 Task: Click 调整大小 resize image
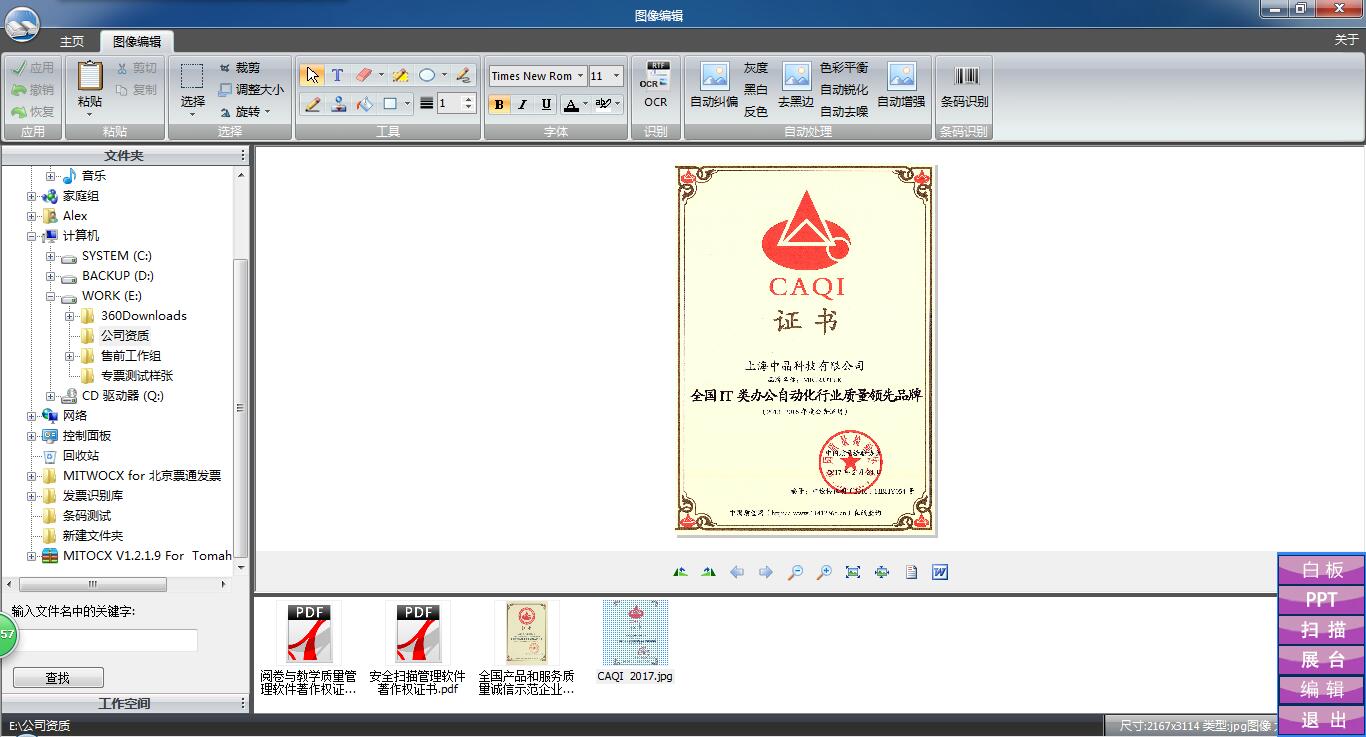(x=251, y=90)
